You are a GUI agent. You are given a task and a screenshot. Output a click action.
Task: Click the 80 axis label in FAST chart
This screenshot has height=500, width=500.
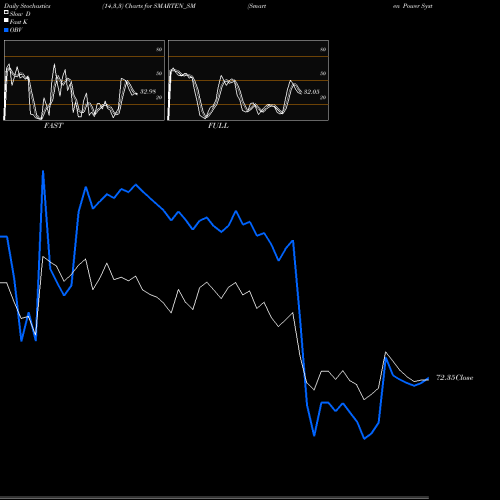(x=159, y=49)
